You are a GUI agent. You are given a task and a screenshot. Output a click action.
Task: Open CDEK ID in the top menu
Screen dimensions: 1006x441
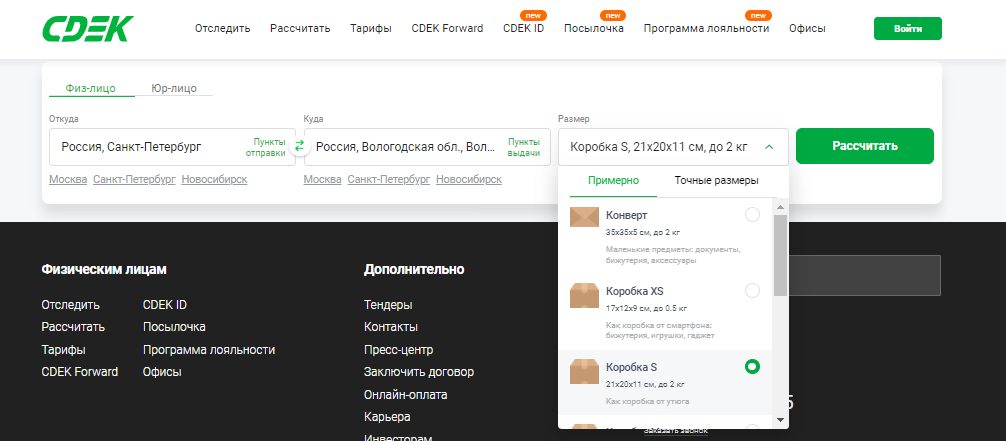click(x=524, y=28)
